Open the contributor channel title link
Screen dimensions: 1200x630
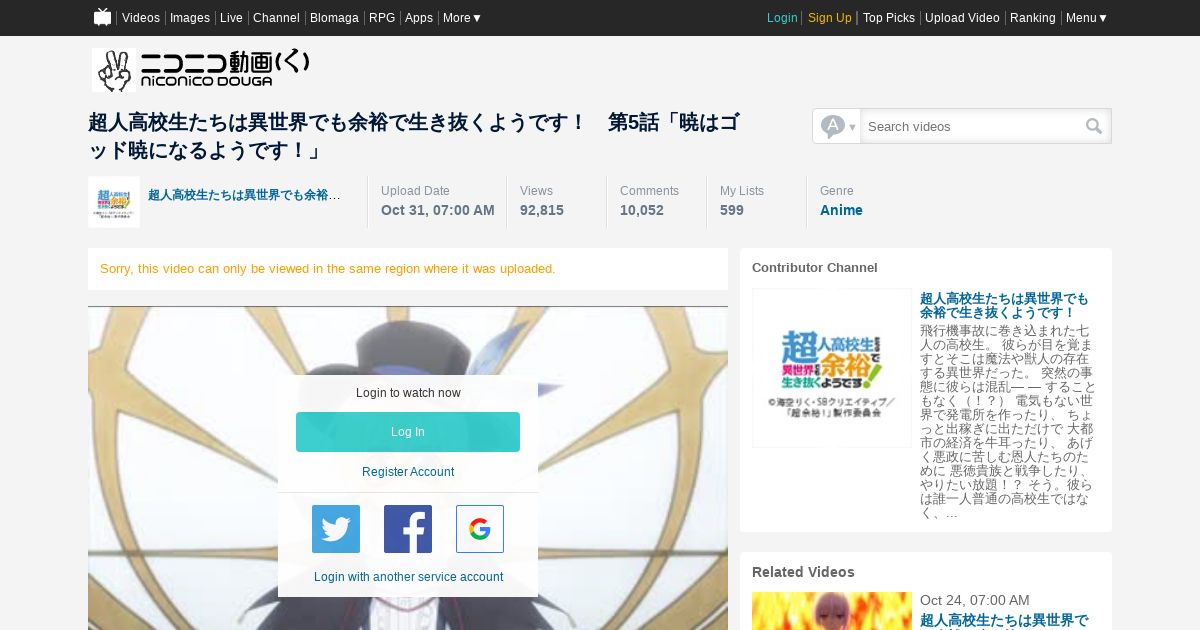(x=1004, y=306)
